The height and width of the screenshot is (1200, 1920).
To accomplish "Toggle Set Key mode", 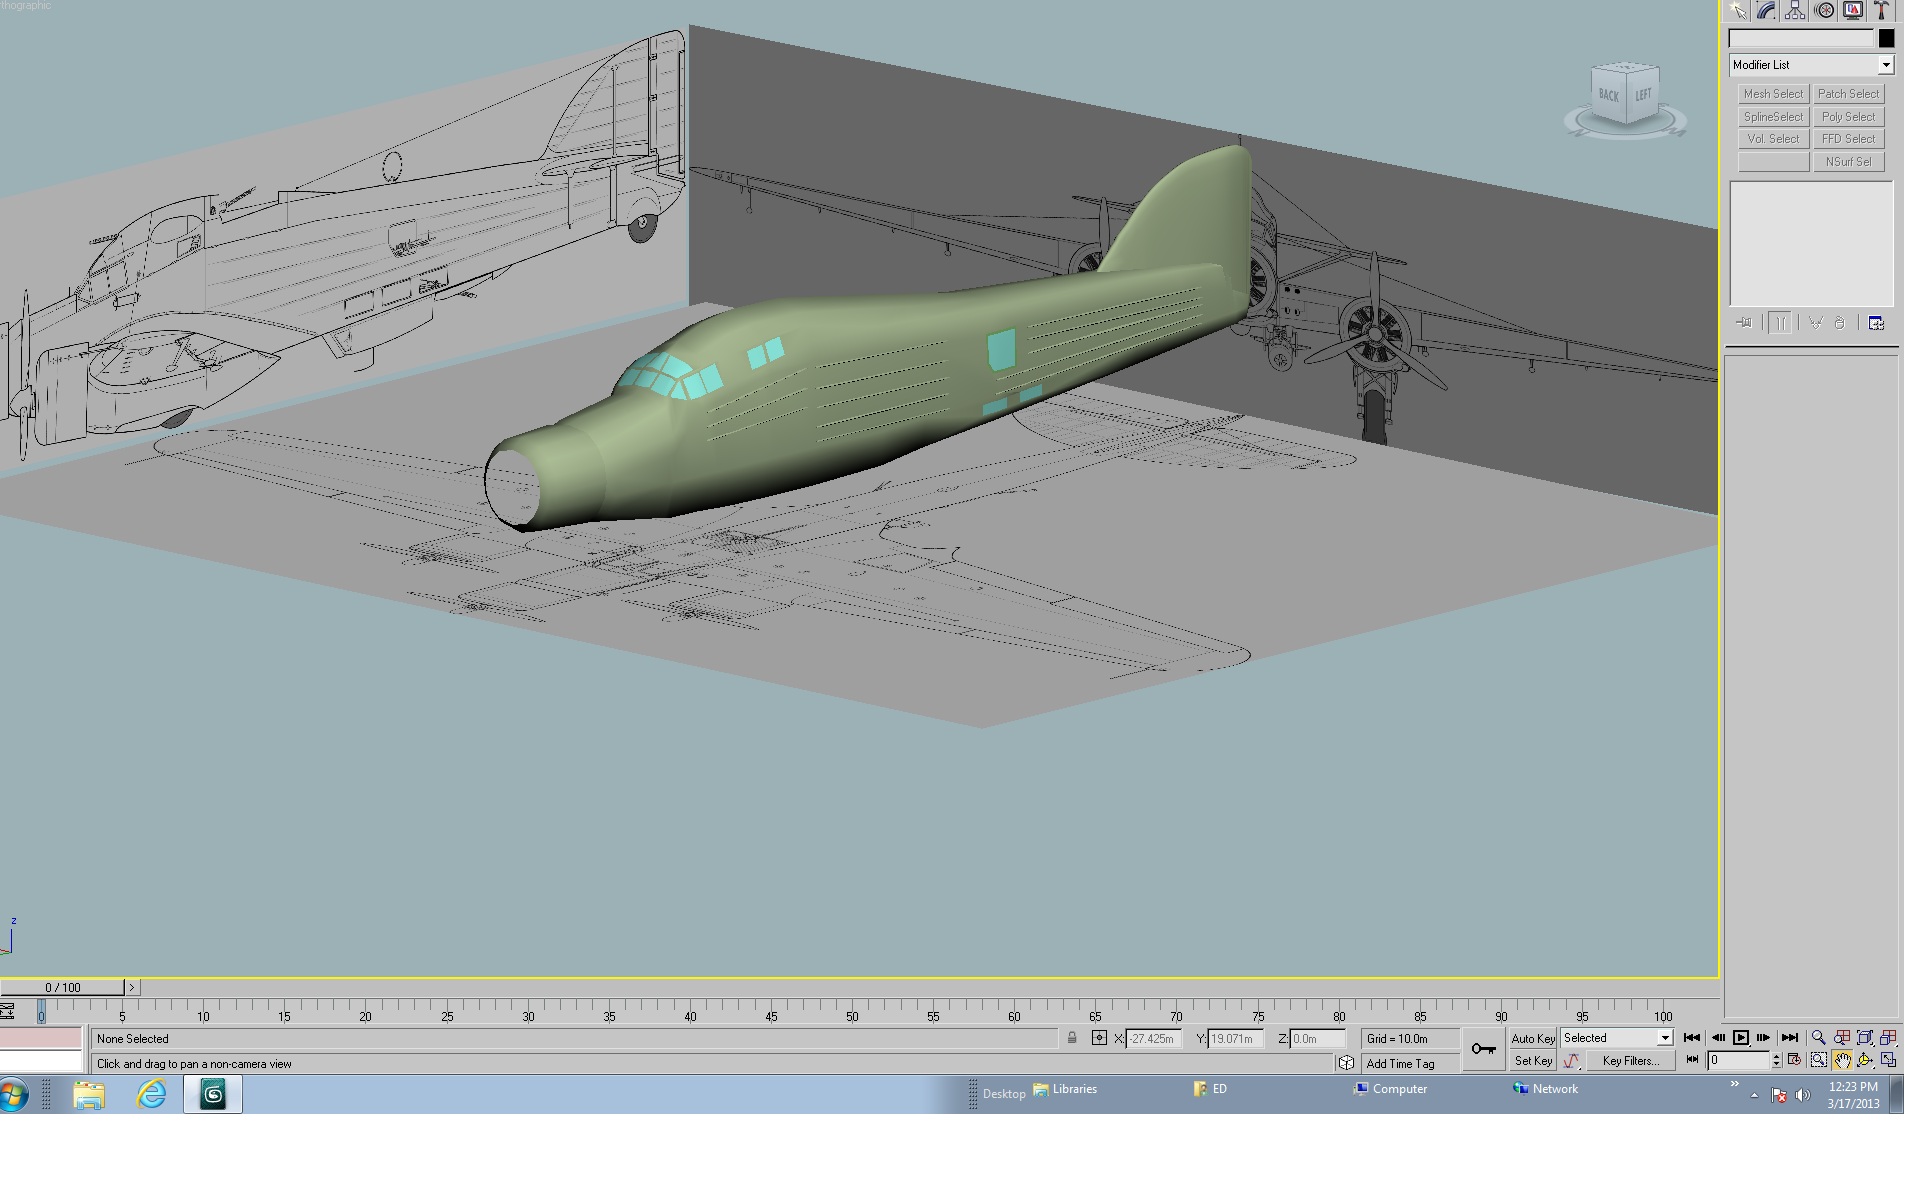I will (1533, 1061).
